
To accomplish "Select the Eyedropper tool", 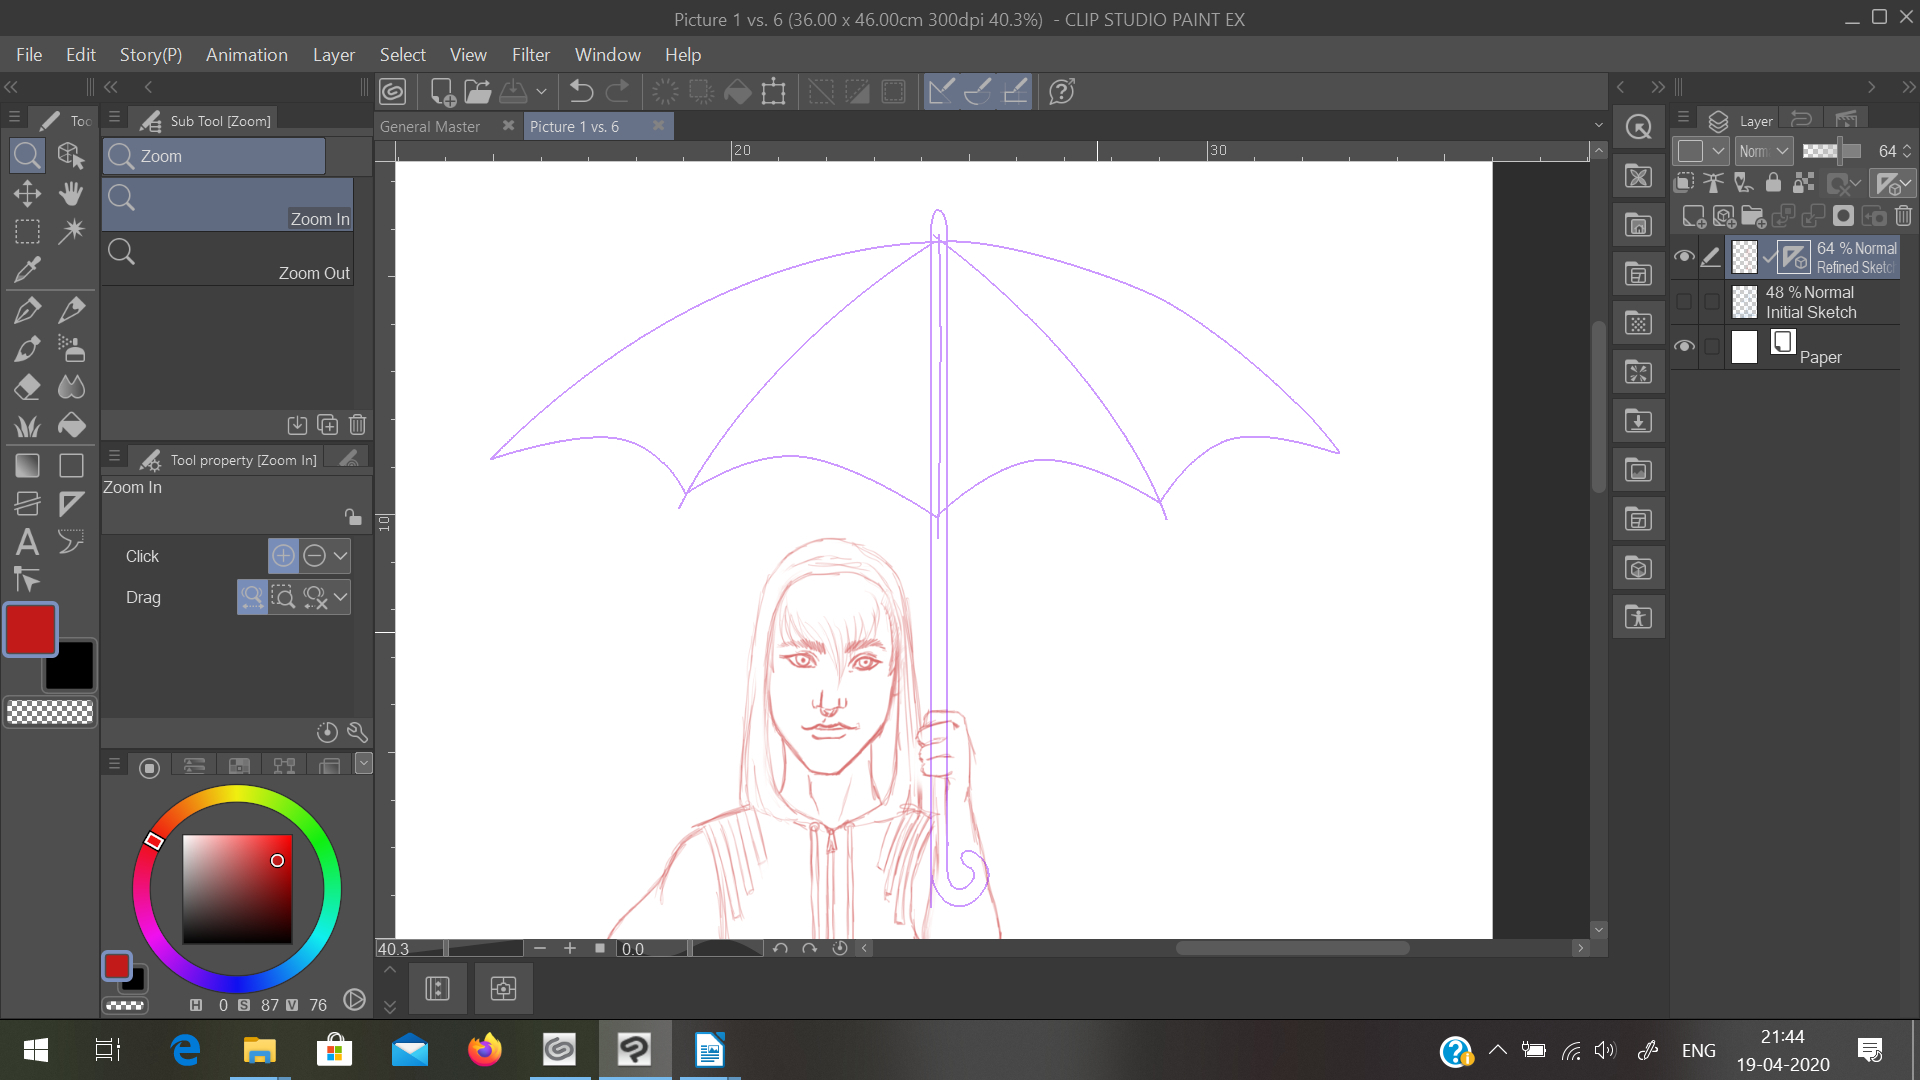I will tap(27, 269).
